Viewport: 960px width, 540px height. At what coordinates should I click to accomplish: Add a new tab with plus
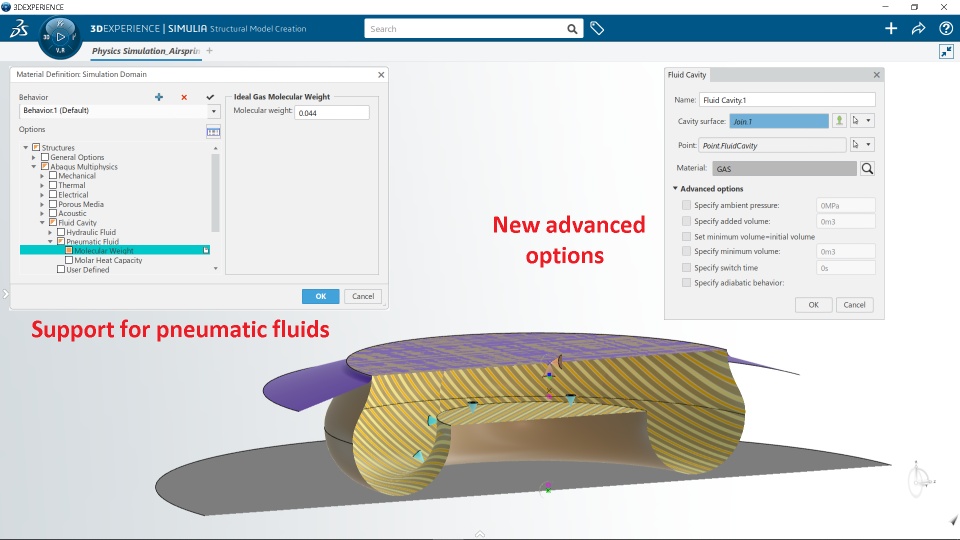[x=209, y=51]
